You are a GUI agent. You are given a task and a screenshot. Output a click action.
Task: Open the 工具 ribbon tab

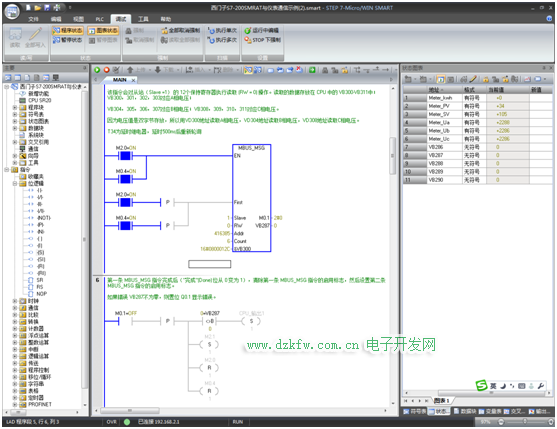[143, 19]
